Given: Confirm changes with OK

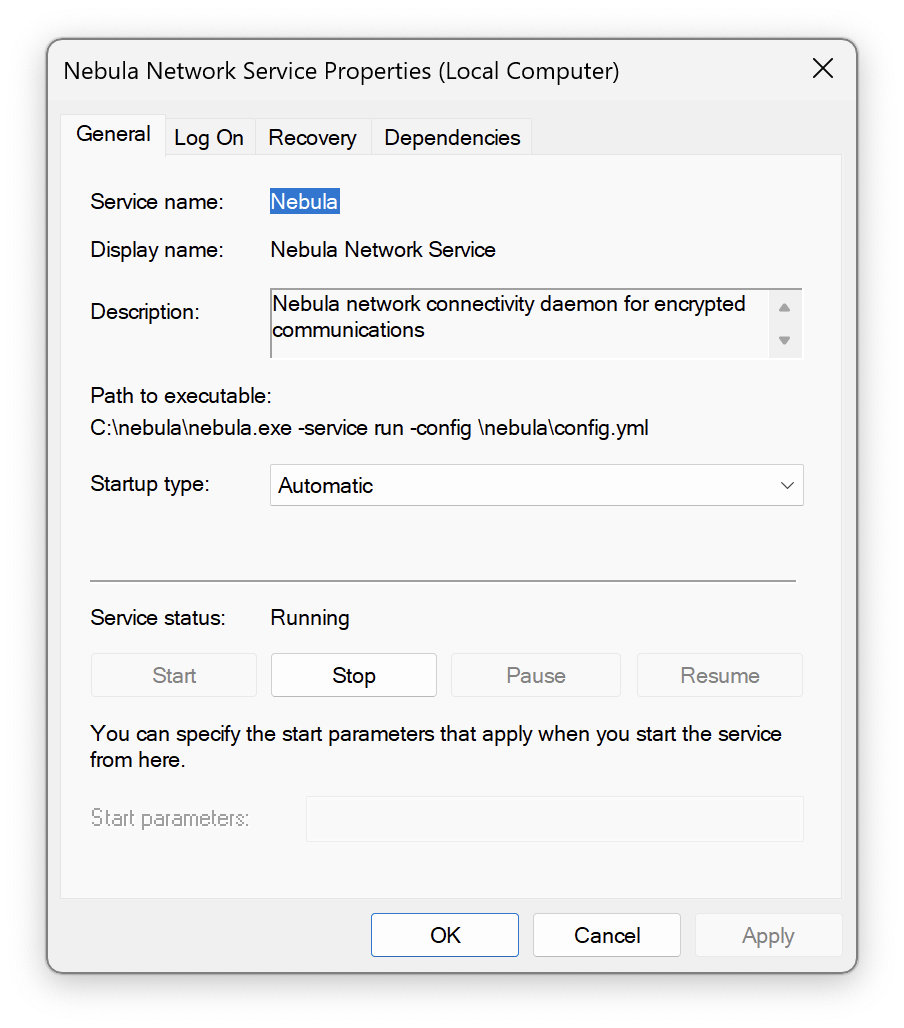Looking at the screenshot, I should (x=444, y=935).
